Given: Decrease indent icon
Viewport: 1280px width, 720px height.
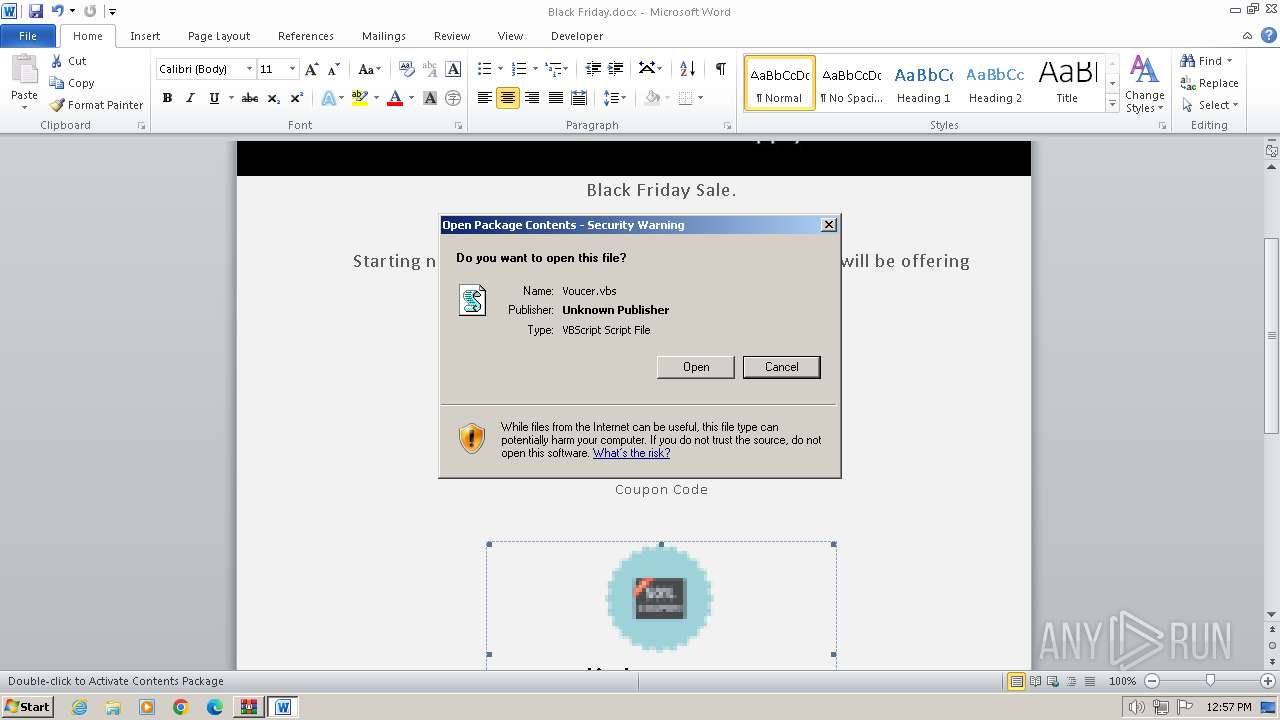Looking at the screenshot, I should pos(593,69).
